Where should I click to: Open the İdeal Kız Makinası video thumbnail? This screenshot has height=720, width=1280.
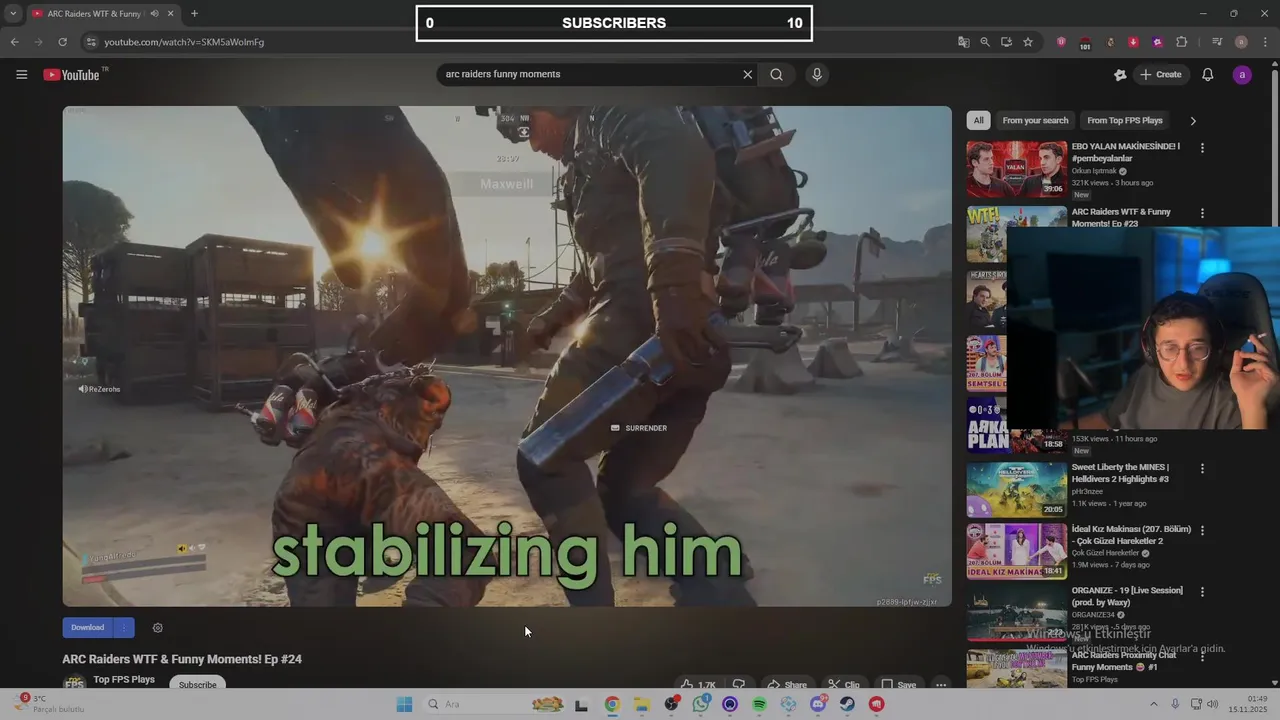click(x=1016, y=551)
